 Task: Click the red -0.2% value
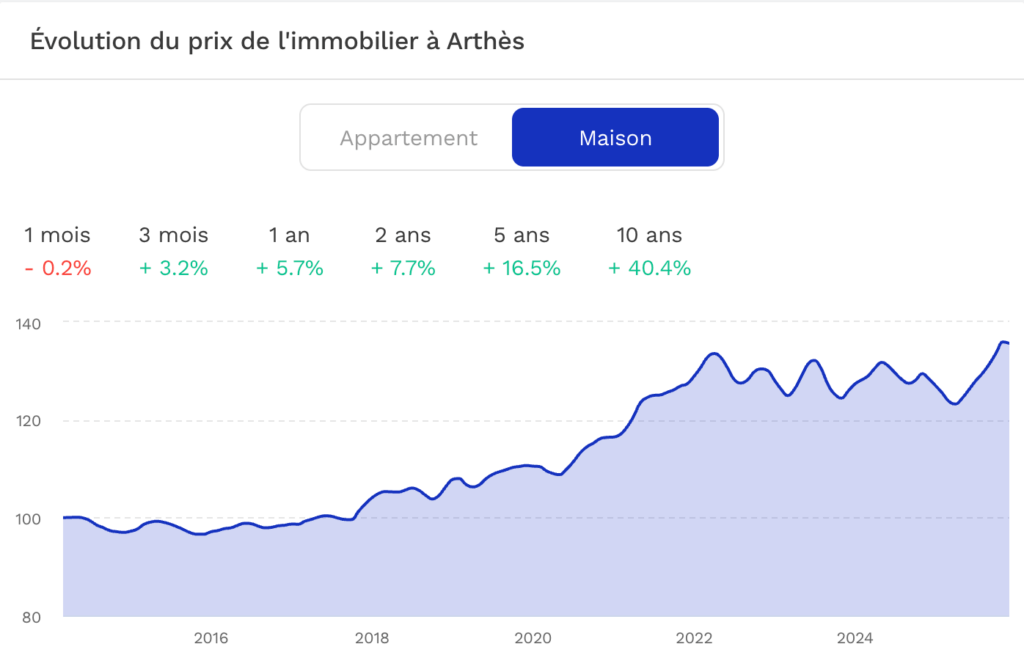(57, 268)
